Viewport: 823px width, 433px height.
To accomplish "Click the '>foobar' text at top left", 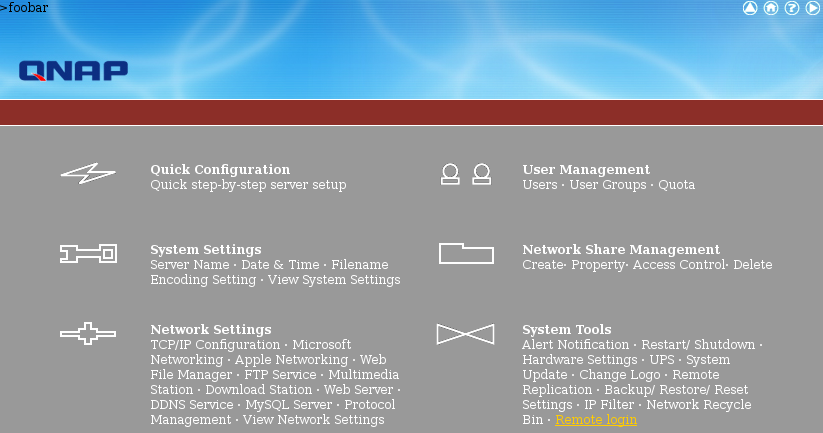I will (24, 7).
